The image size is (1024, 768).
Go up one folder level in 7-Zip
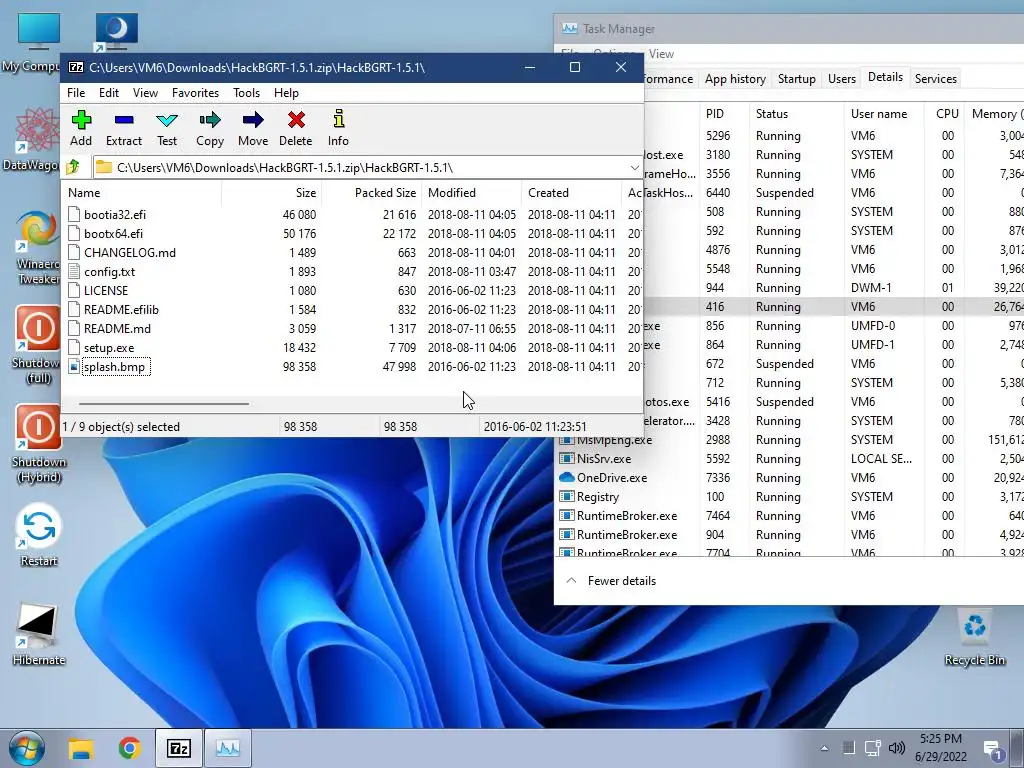tap(73, 167)
